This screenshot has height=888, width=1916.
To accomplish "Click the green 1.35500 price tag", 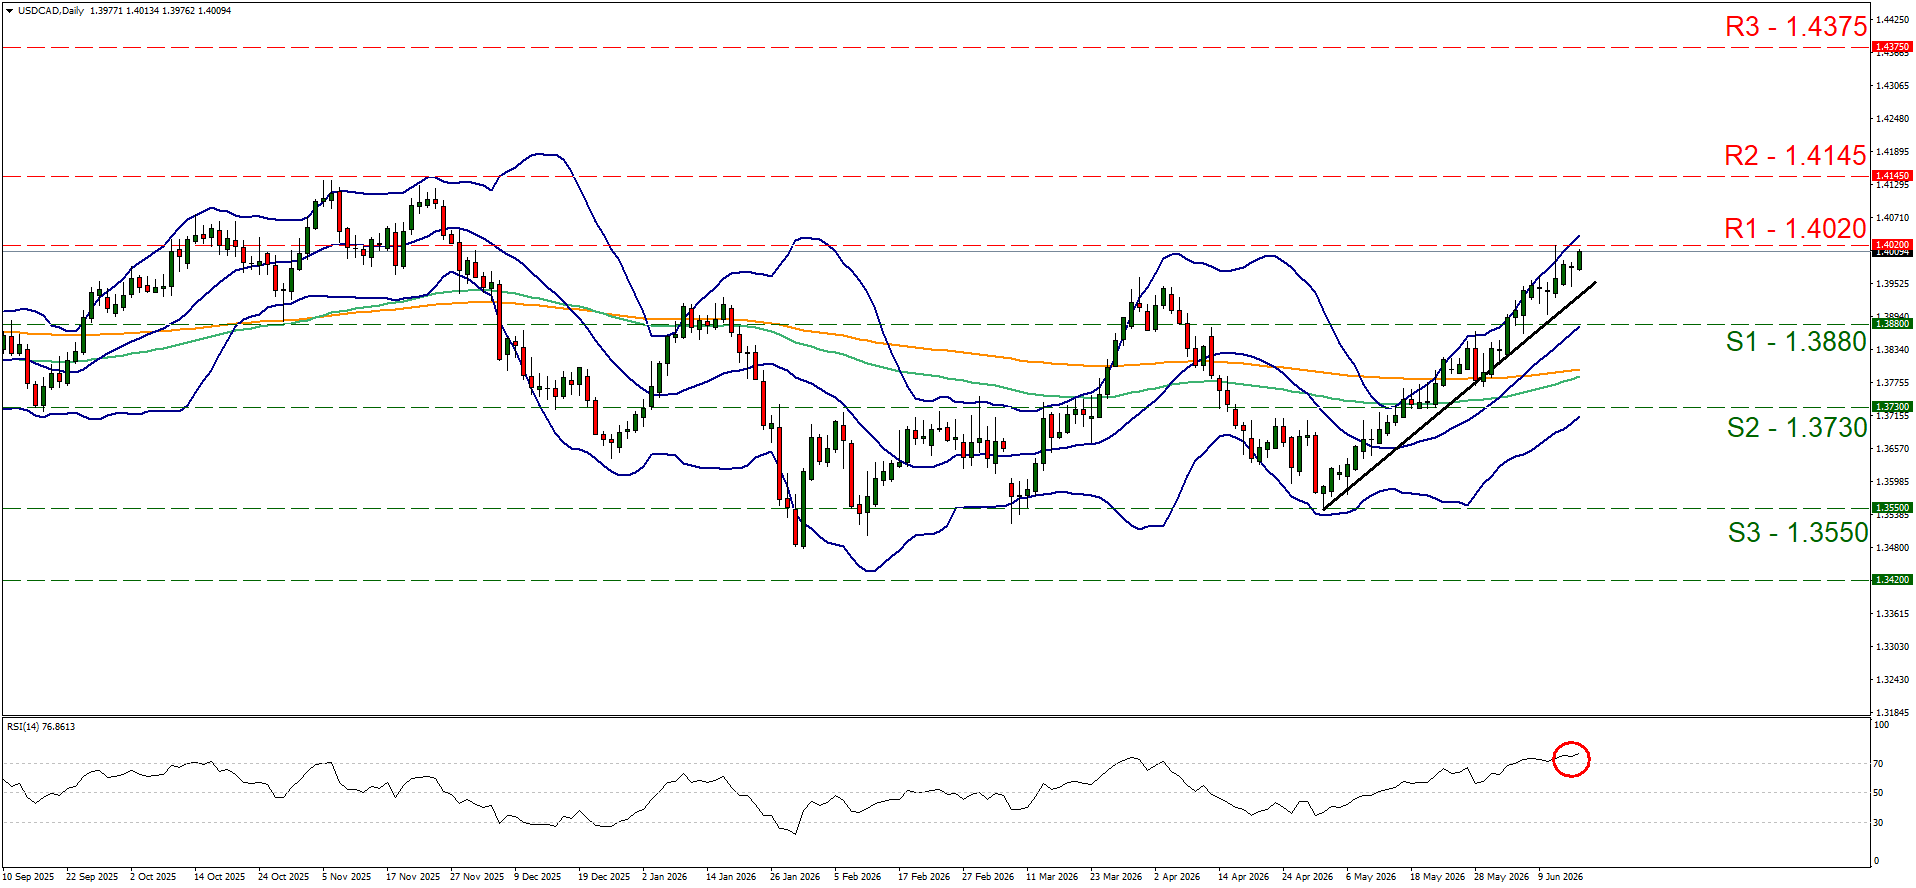I will 1892,508.
